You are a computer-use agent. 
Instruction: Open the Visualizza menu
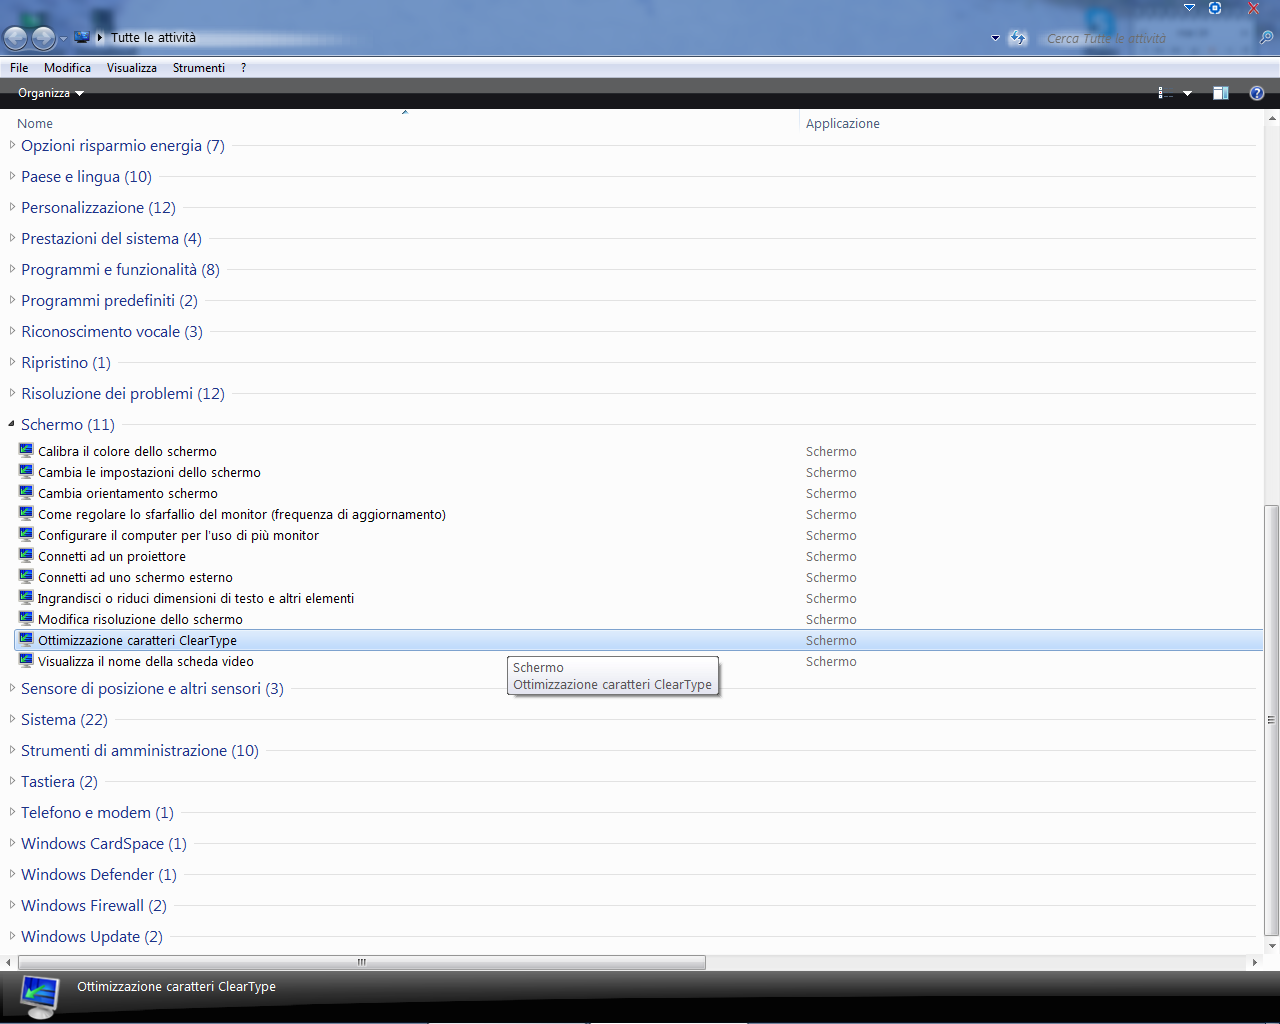[x=131, y=68]
